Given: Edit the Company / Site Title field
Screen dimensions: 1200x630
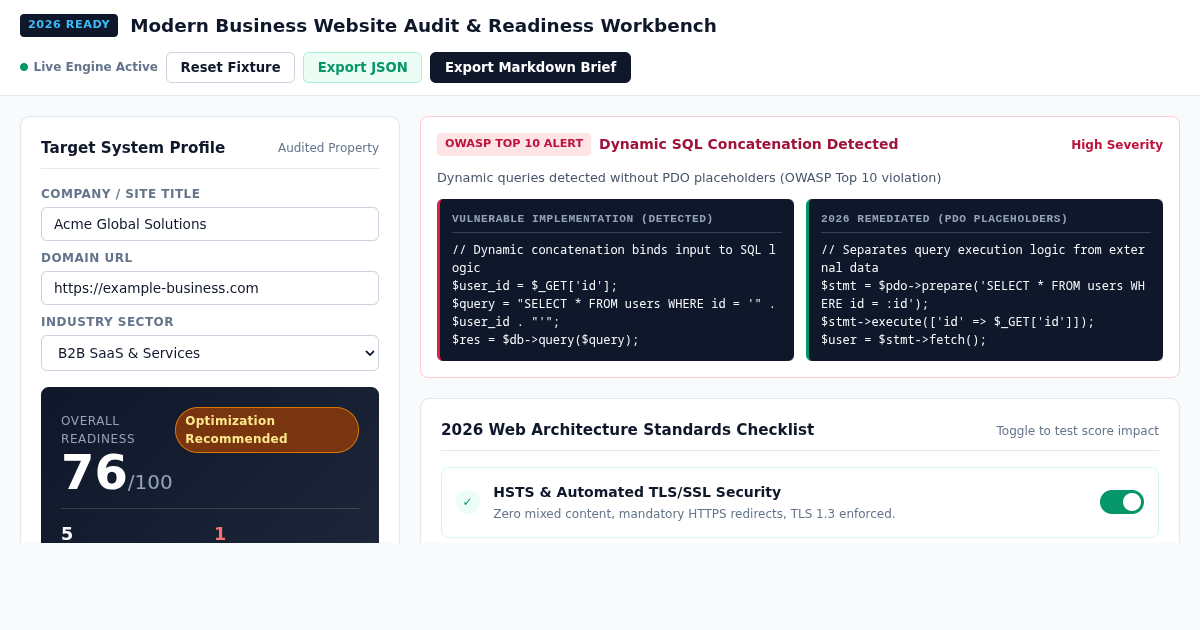Looking at the screenshot, I should pyautogui.click(x=210, y=224).
